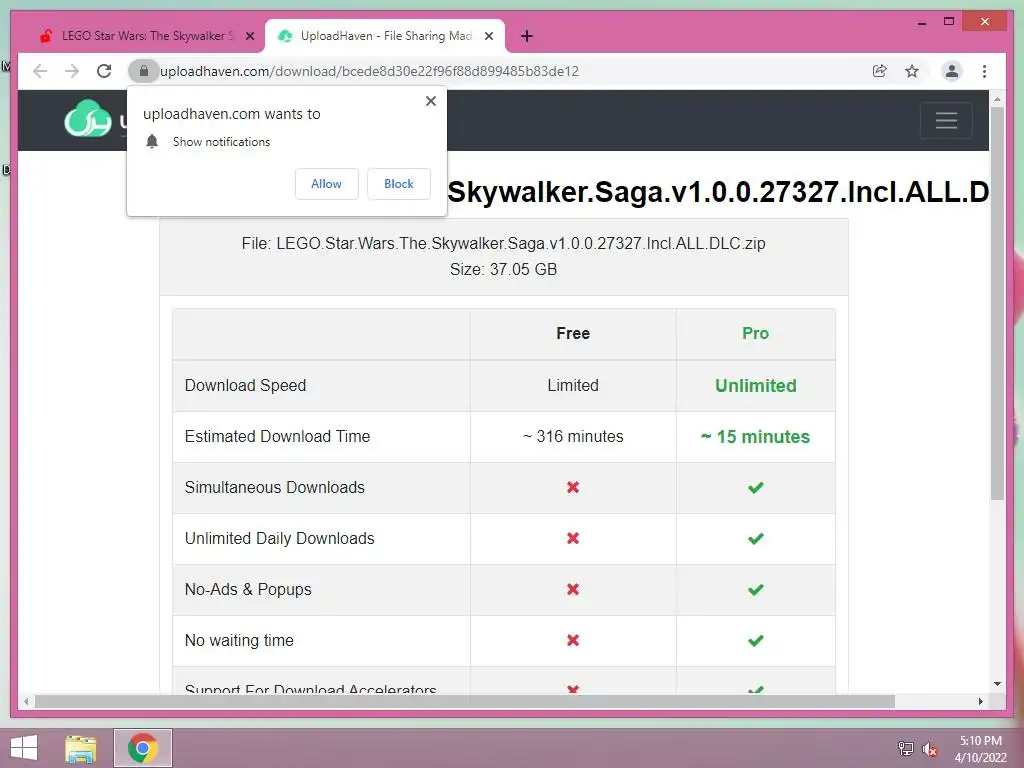Click red X for No-Ads & Popups
This screenshot has width=1024, height=768.
(573, 589)
